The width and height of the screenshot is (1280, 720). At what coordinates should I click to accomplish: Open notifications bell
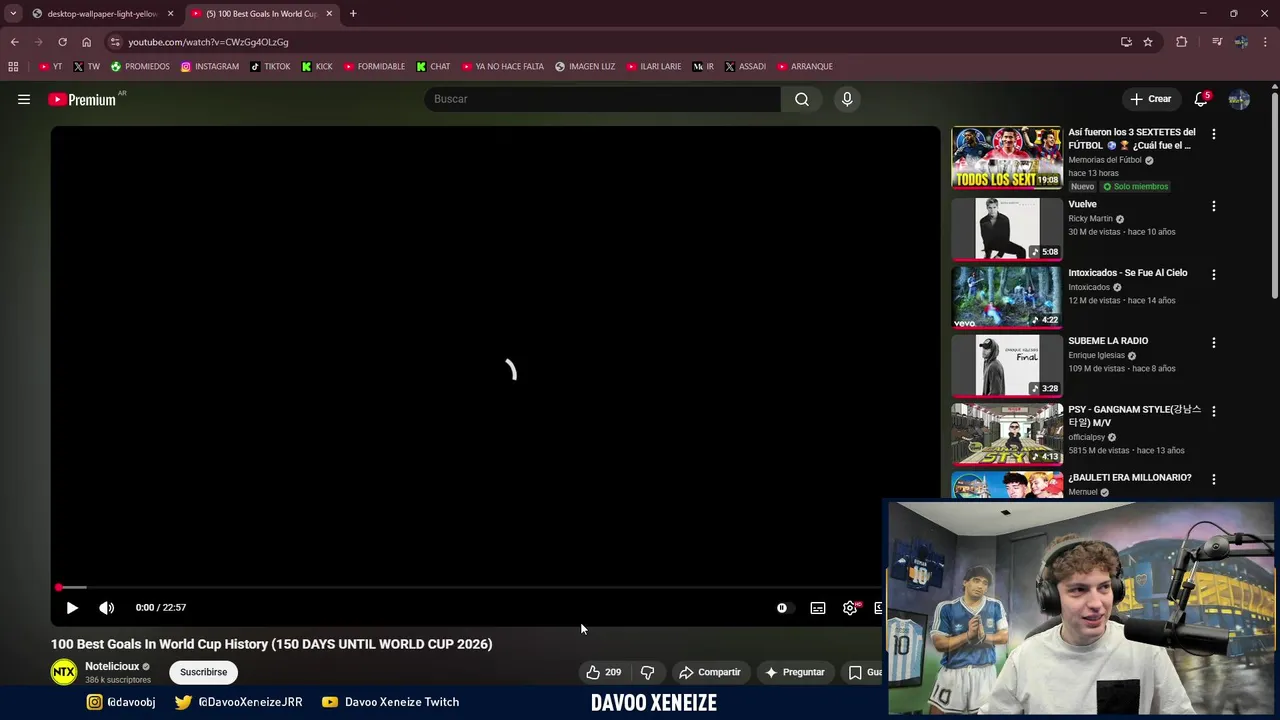tap(1201, 99)
